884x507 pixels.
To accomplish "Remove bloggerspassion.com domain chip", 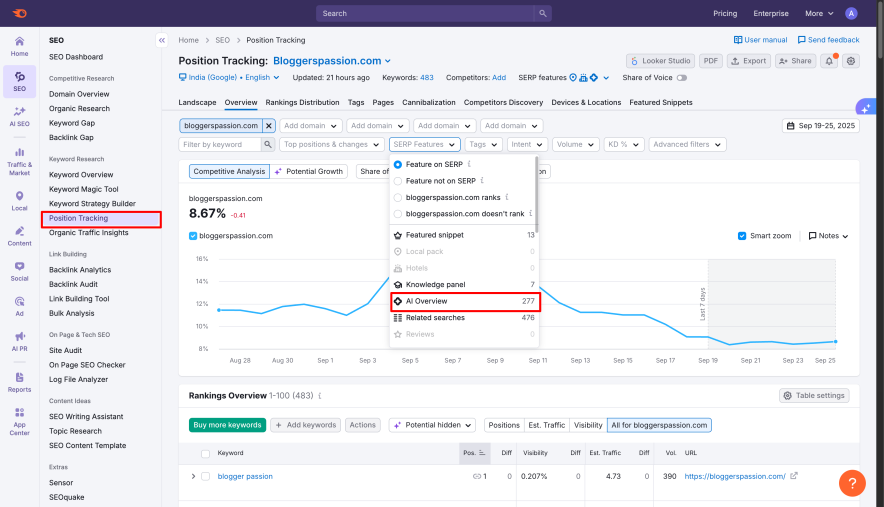I will point(269,126).
